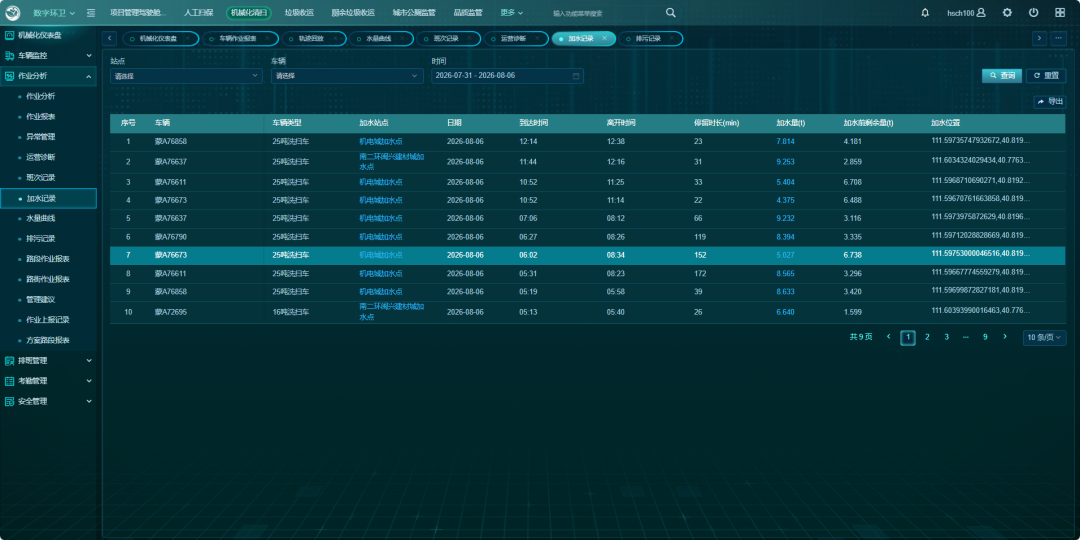This screenshot has height=540, width=1080.
Task: Click the app logo icon
Action: 13,12
